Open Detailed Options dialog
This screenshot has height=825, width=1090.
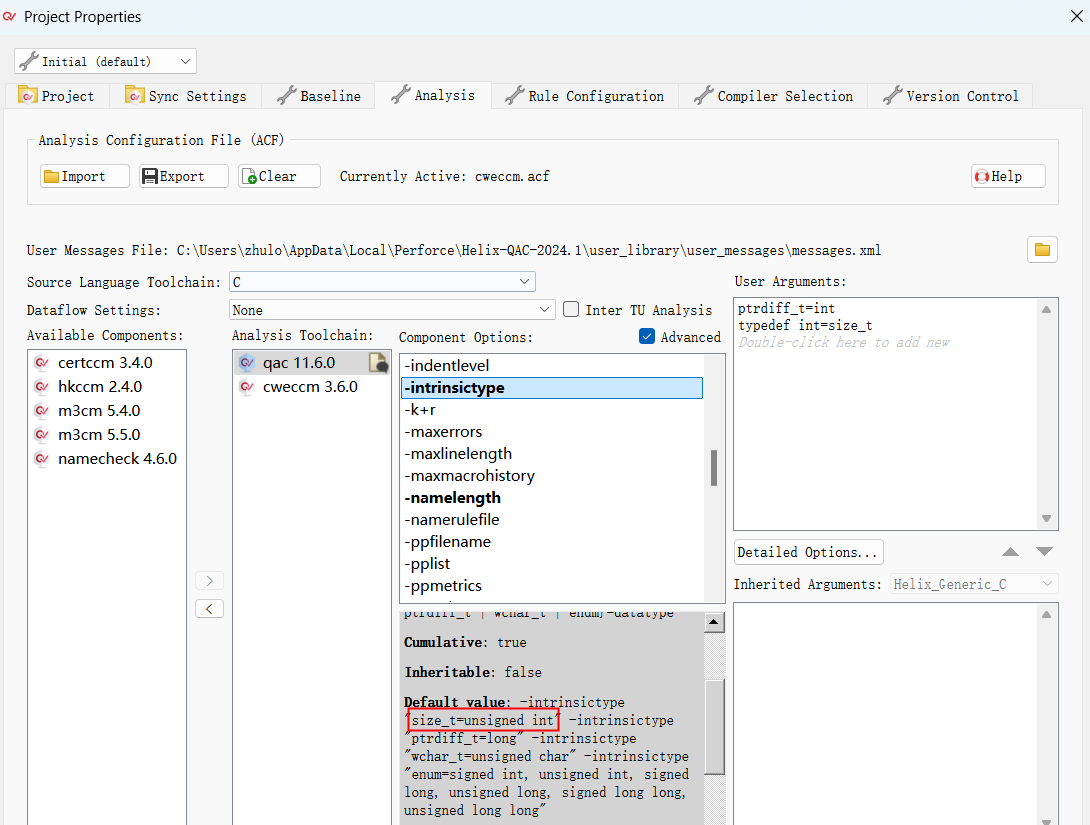pyautogui.click(x=808, y=552)
